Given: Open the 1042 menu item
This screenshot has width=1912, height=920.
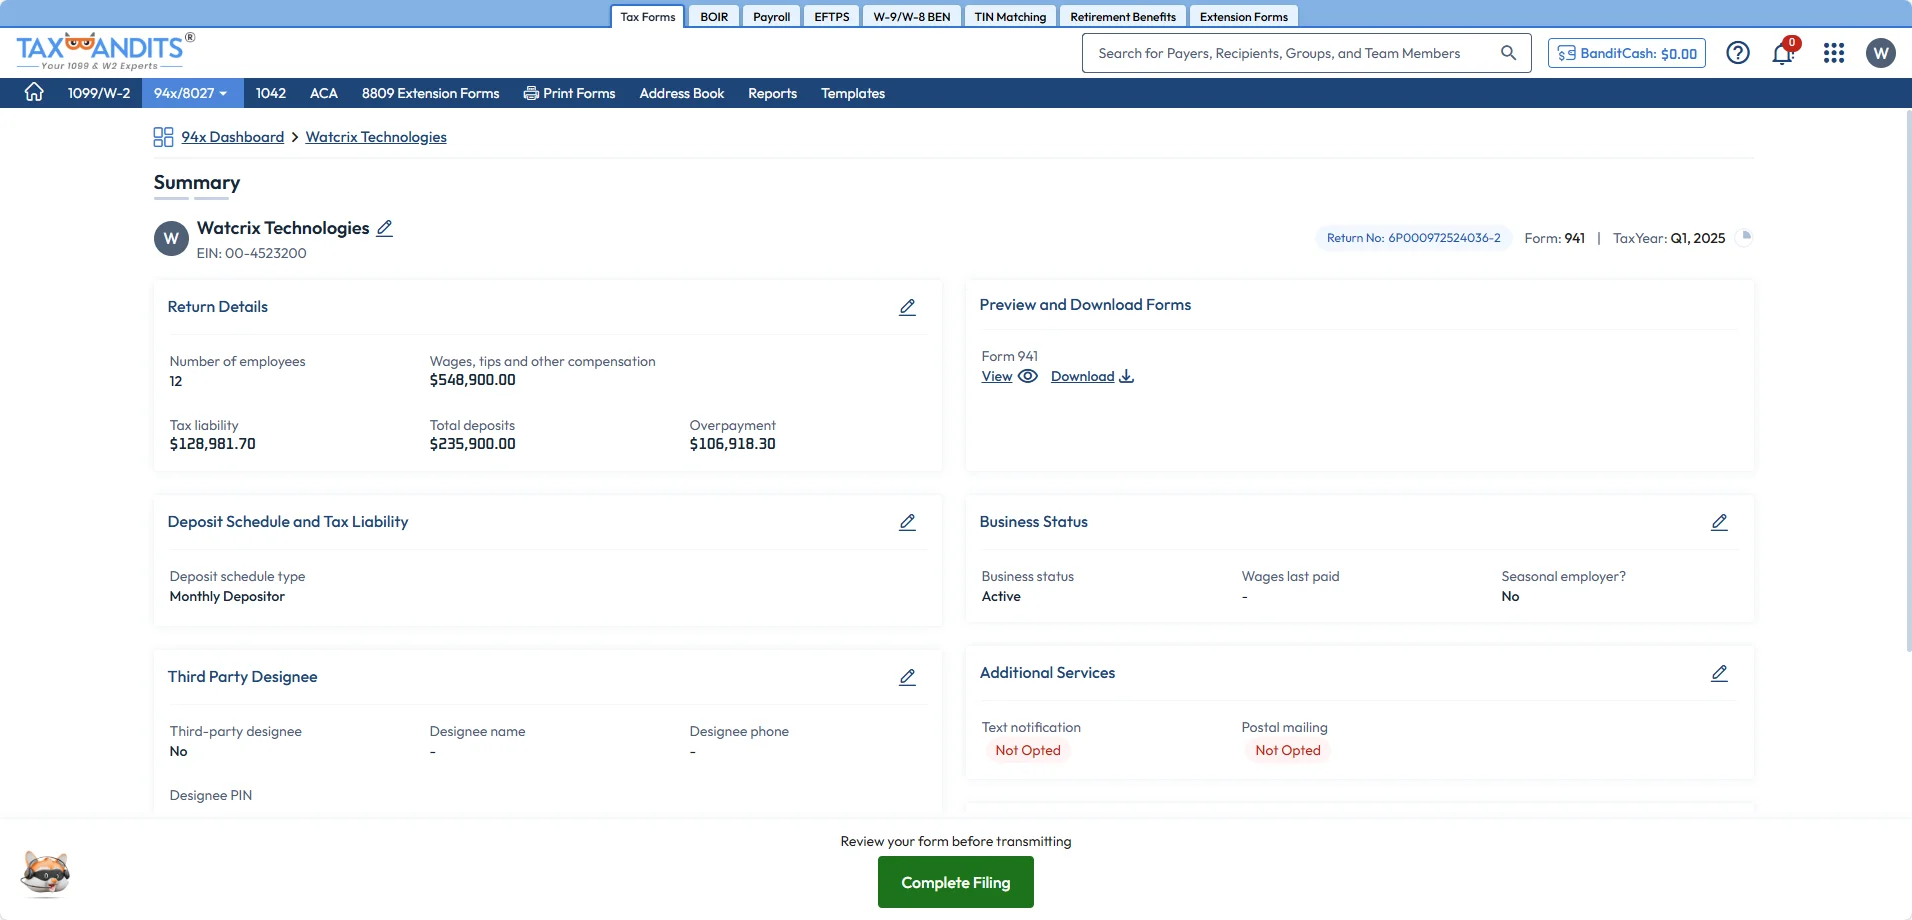Looking at the screenshot, I should (x=271, y=93).
